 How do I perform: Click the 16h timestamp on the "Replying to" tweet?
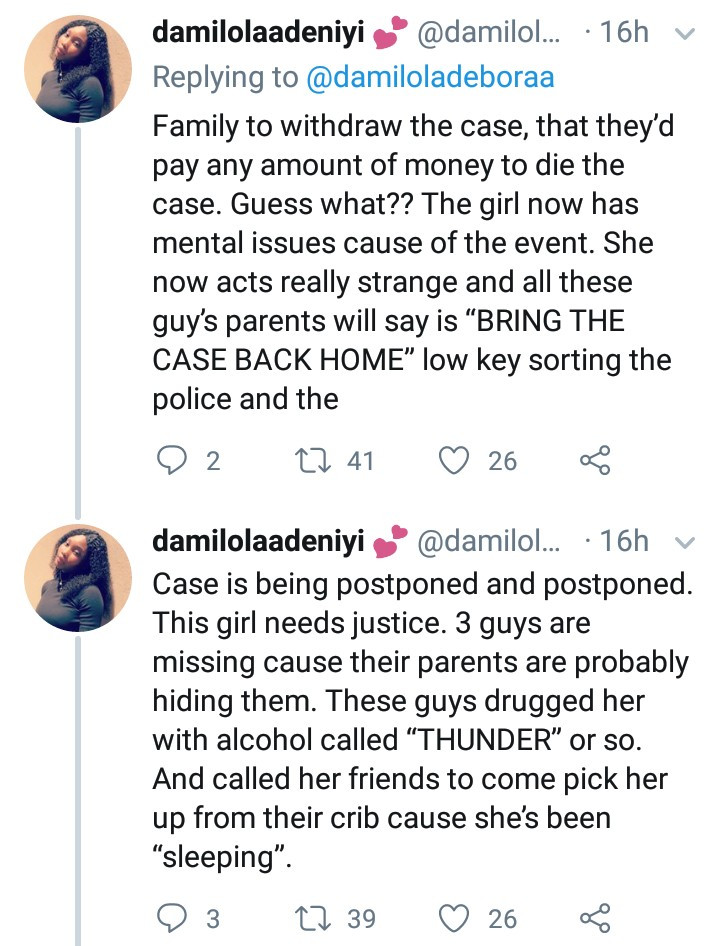tap(626, 33)
